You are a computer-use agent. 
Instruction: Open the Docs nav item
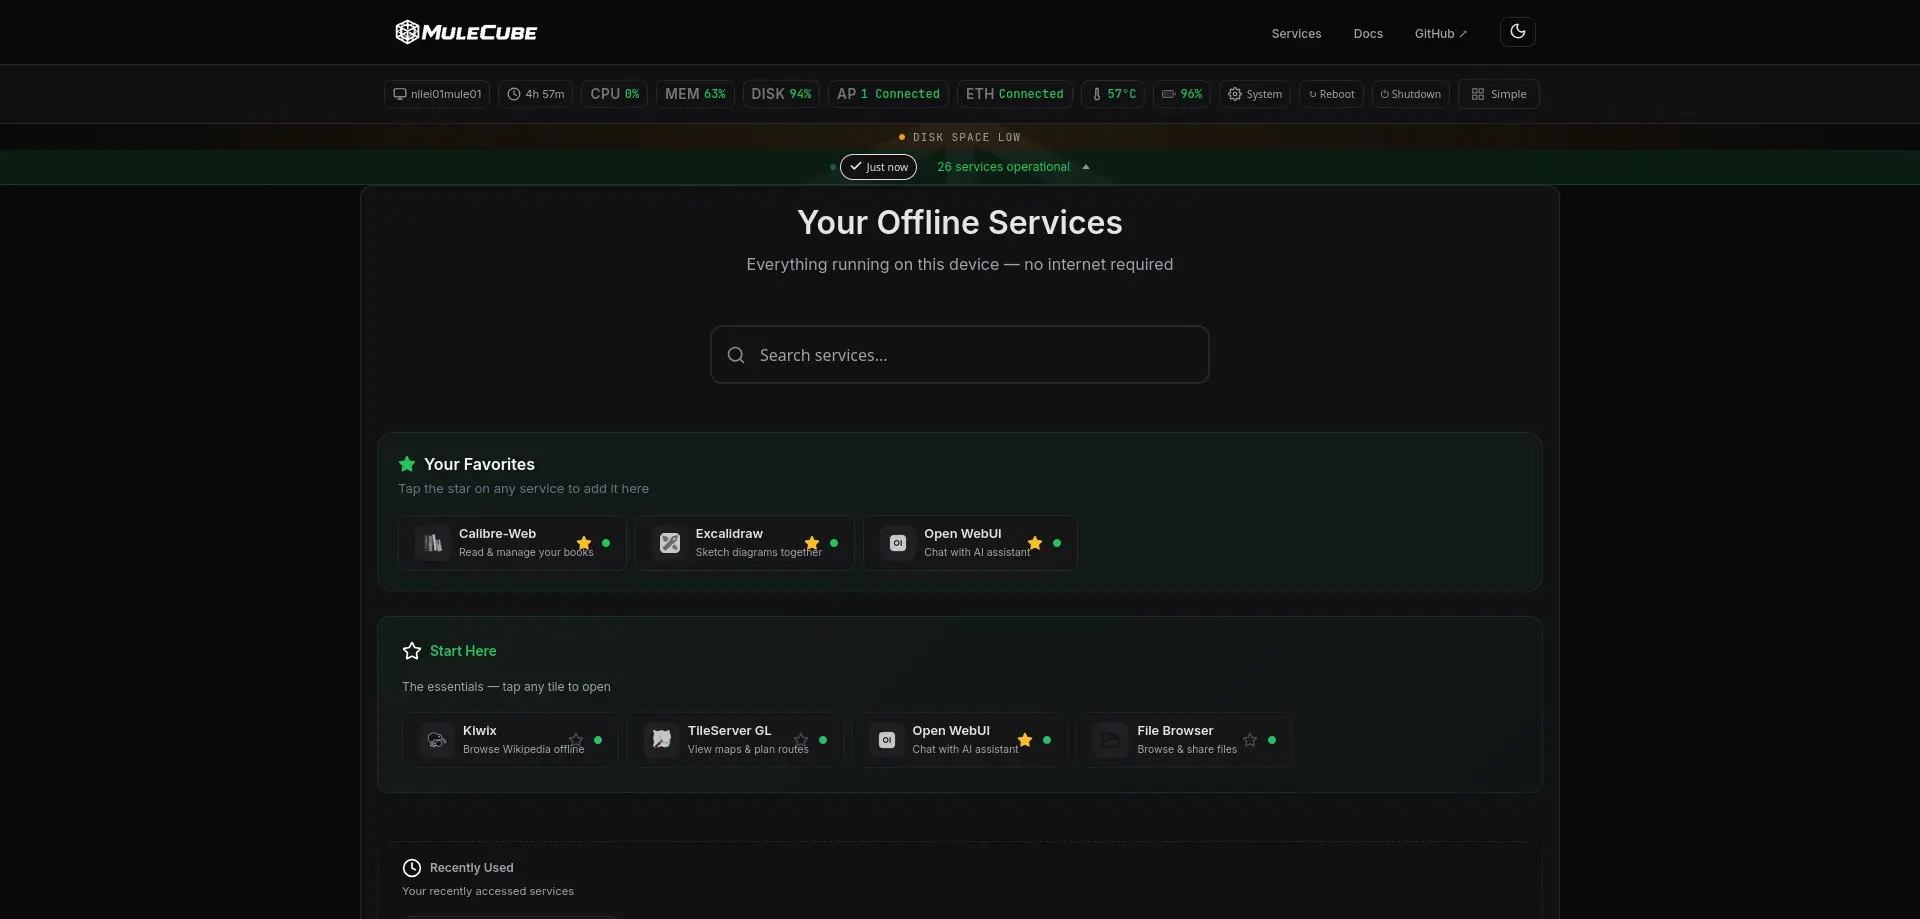pyautogui.click(x=1368, y=33)
